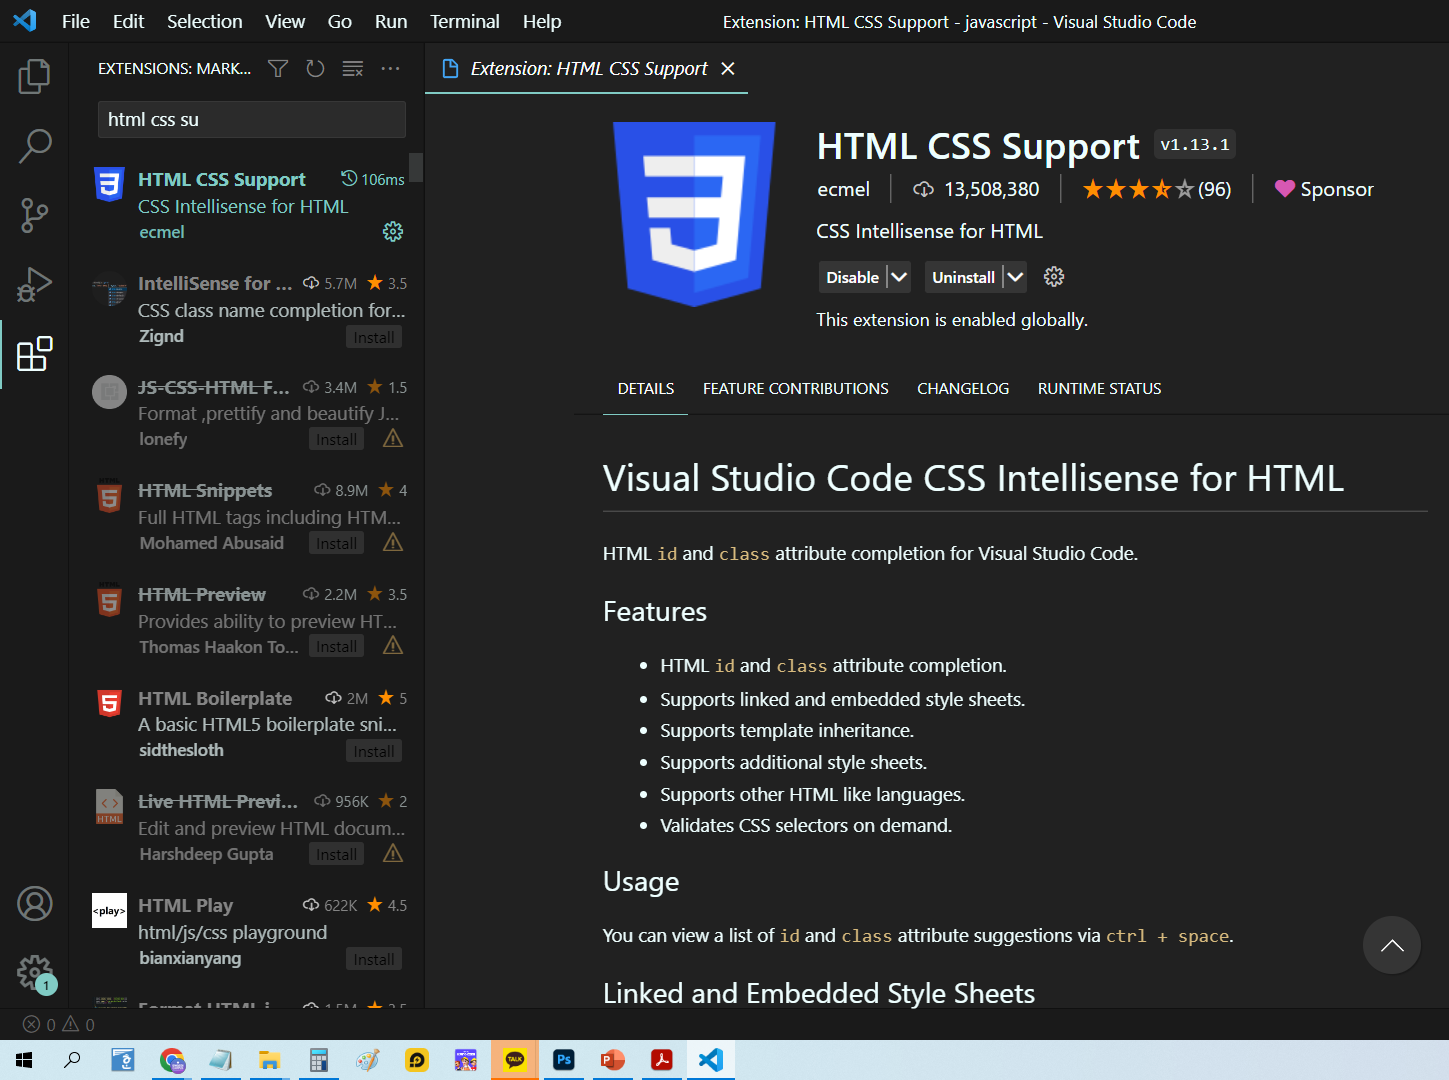Open extensions view more actions ellipsis
Image resolution: width=1449 pixels, height=1080 pixels.
(x=390, y=68)
